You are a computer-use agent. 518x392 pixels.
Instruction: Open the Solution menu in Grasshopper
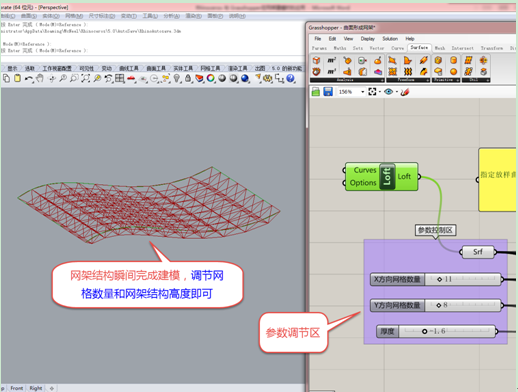(390, 39)
